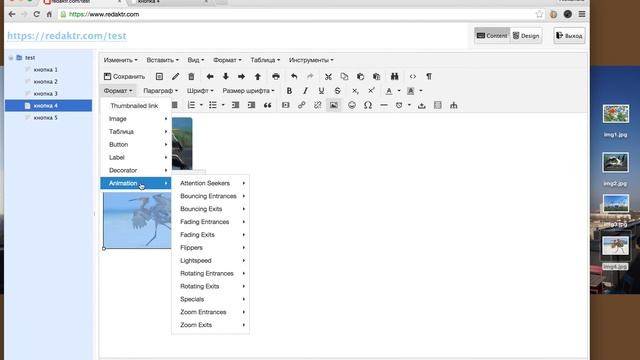640x360 pixels.
Task: Toggle show invisible characters pilcrow icon
Action: (429, 76)
